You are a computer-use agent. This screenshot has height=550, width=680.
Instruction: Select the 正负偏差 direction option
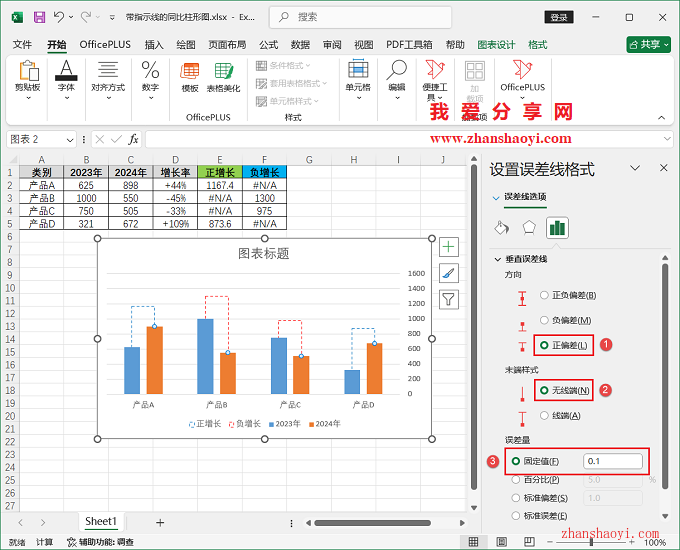pyautogui.click(x=544, y=295)
